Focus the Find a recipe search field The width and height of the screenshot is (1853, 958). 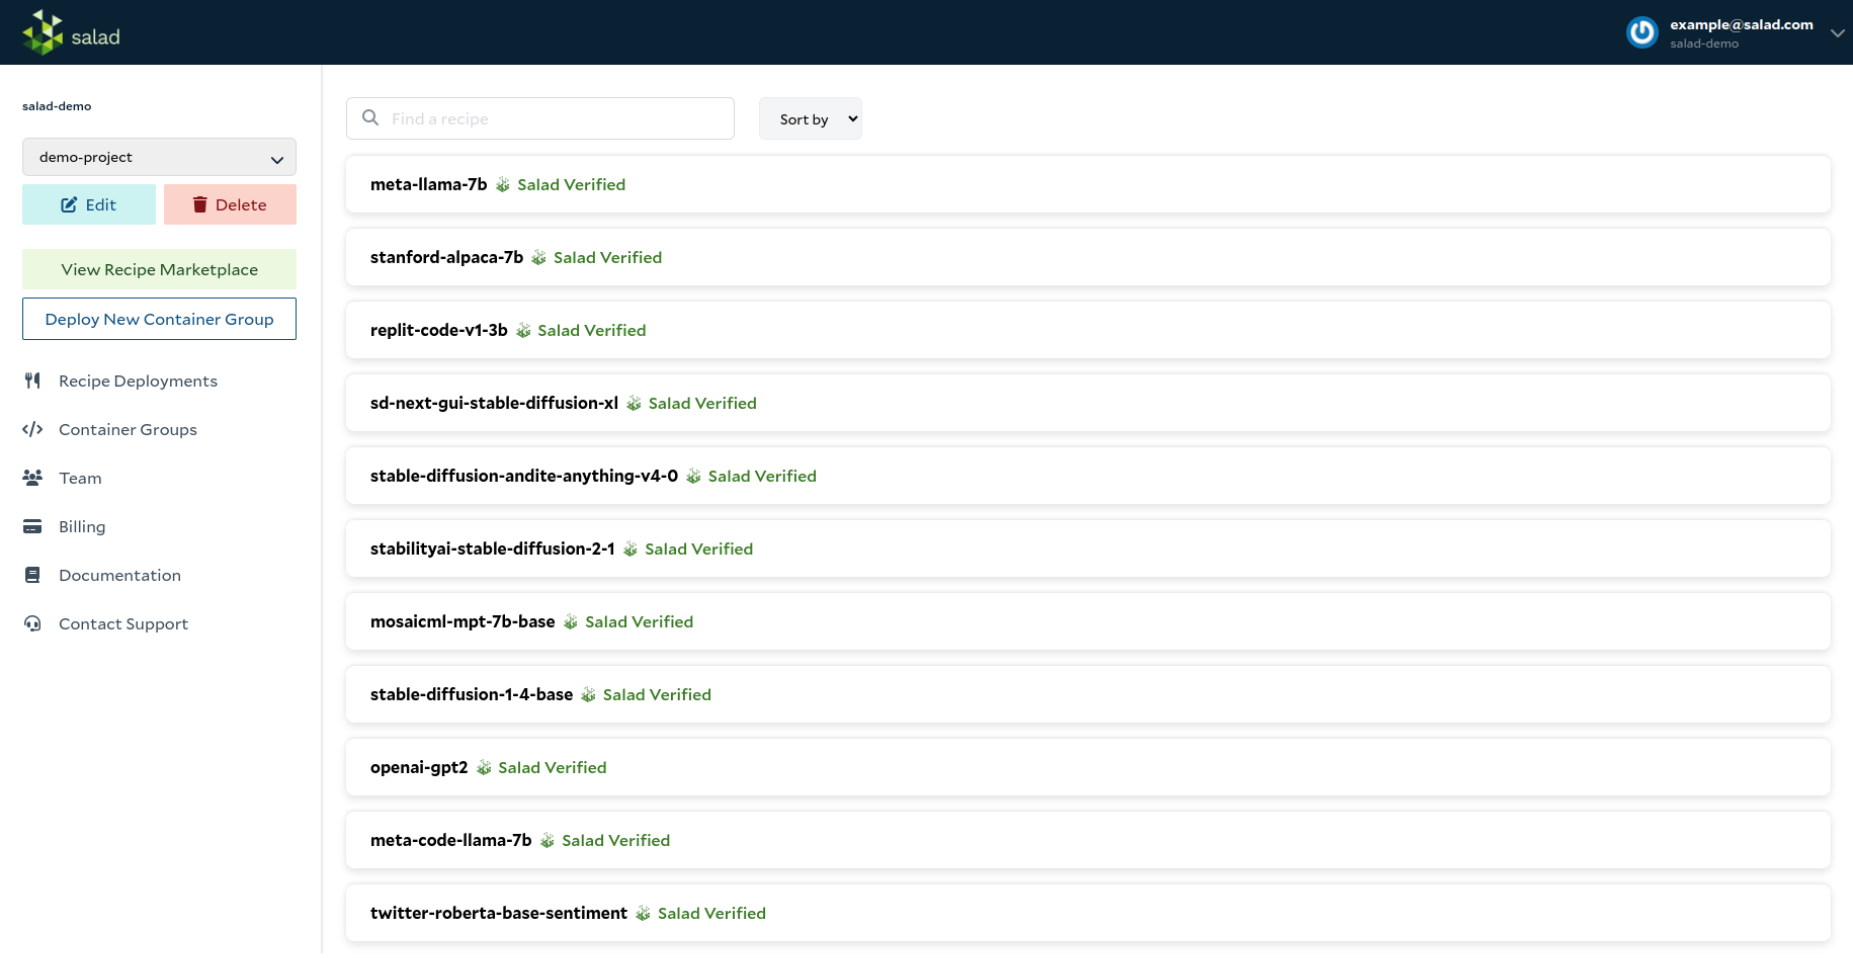point(540,119)
